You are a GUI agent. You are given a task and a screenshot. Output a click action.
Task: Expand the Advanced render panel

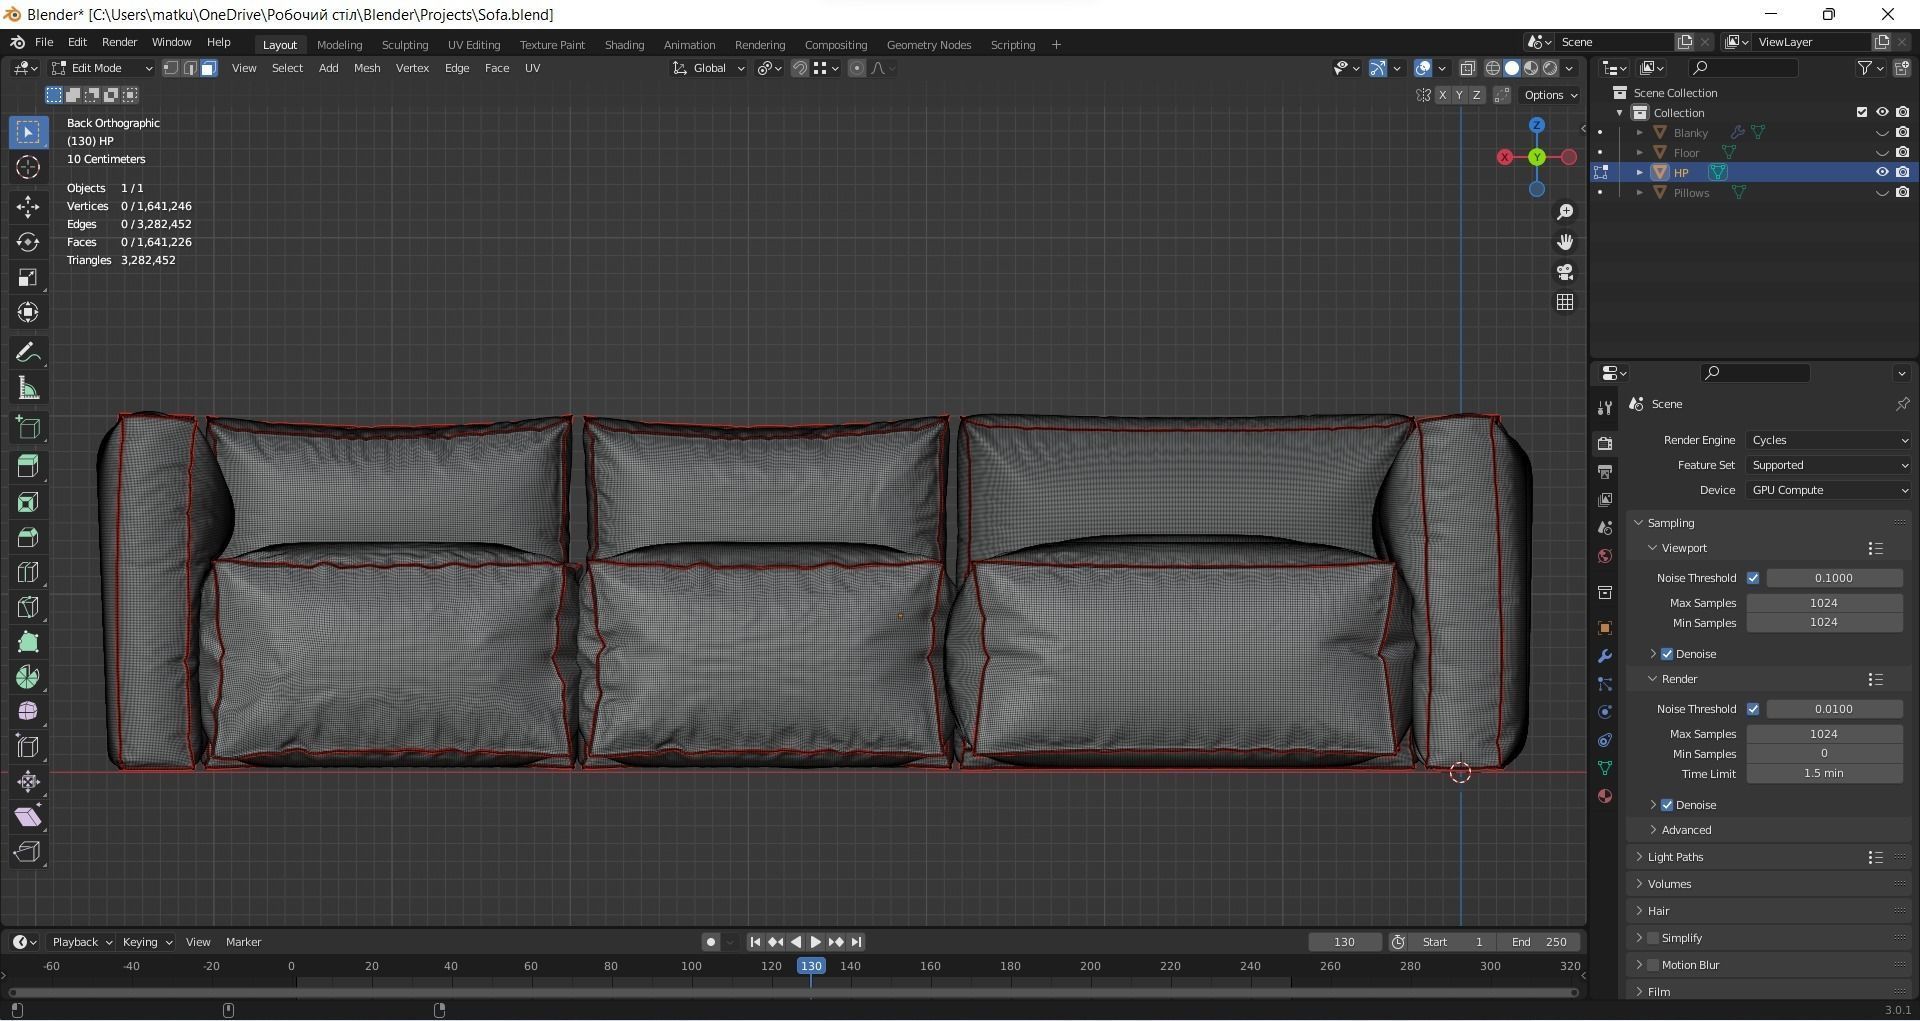[1686, 830]
